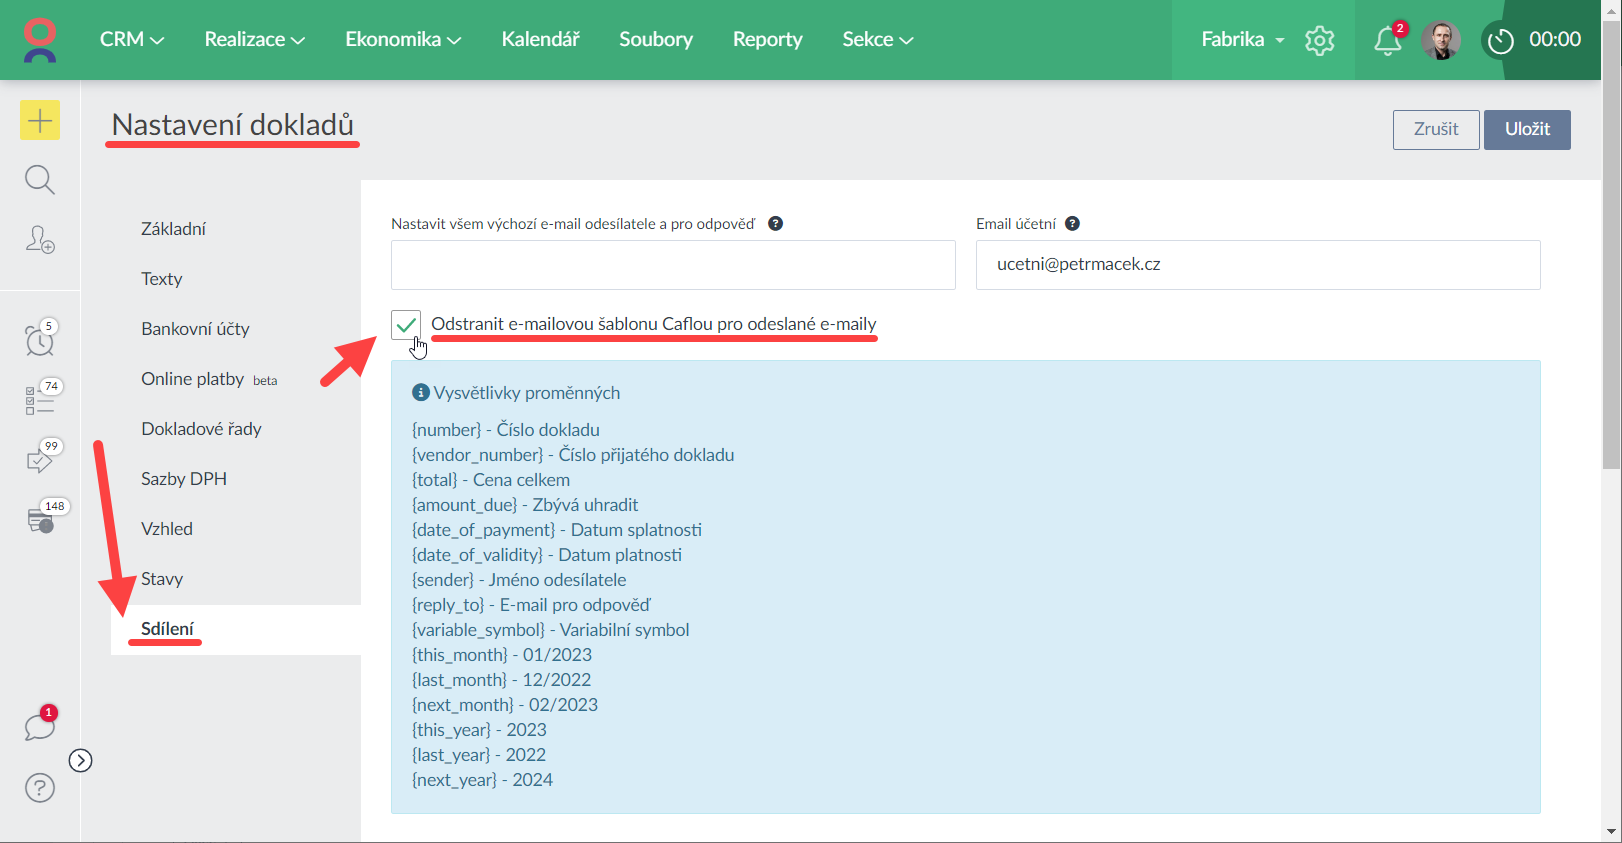
Task: Expand the Fabrika account selector
Action: (1242, 40)
